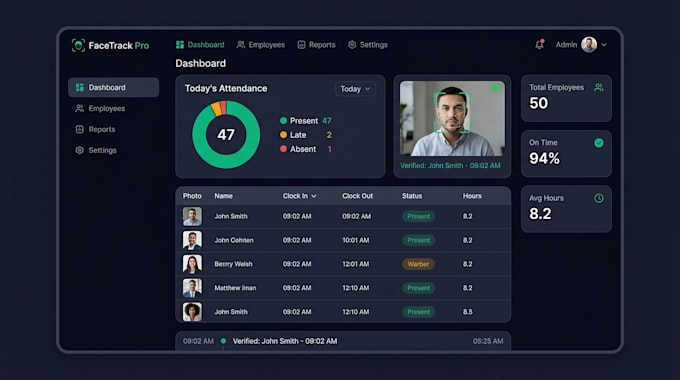
Task: Click the Present badge for Matthew Iinan
Action: (x=418, y=288)
